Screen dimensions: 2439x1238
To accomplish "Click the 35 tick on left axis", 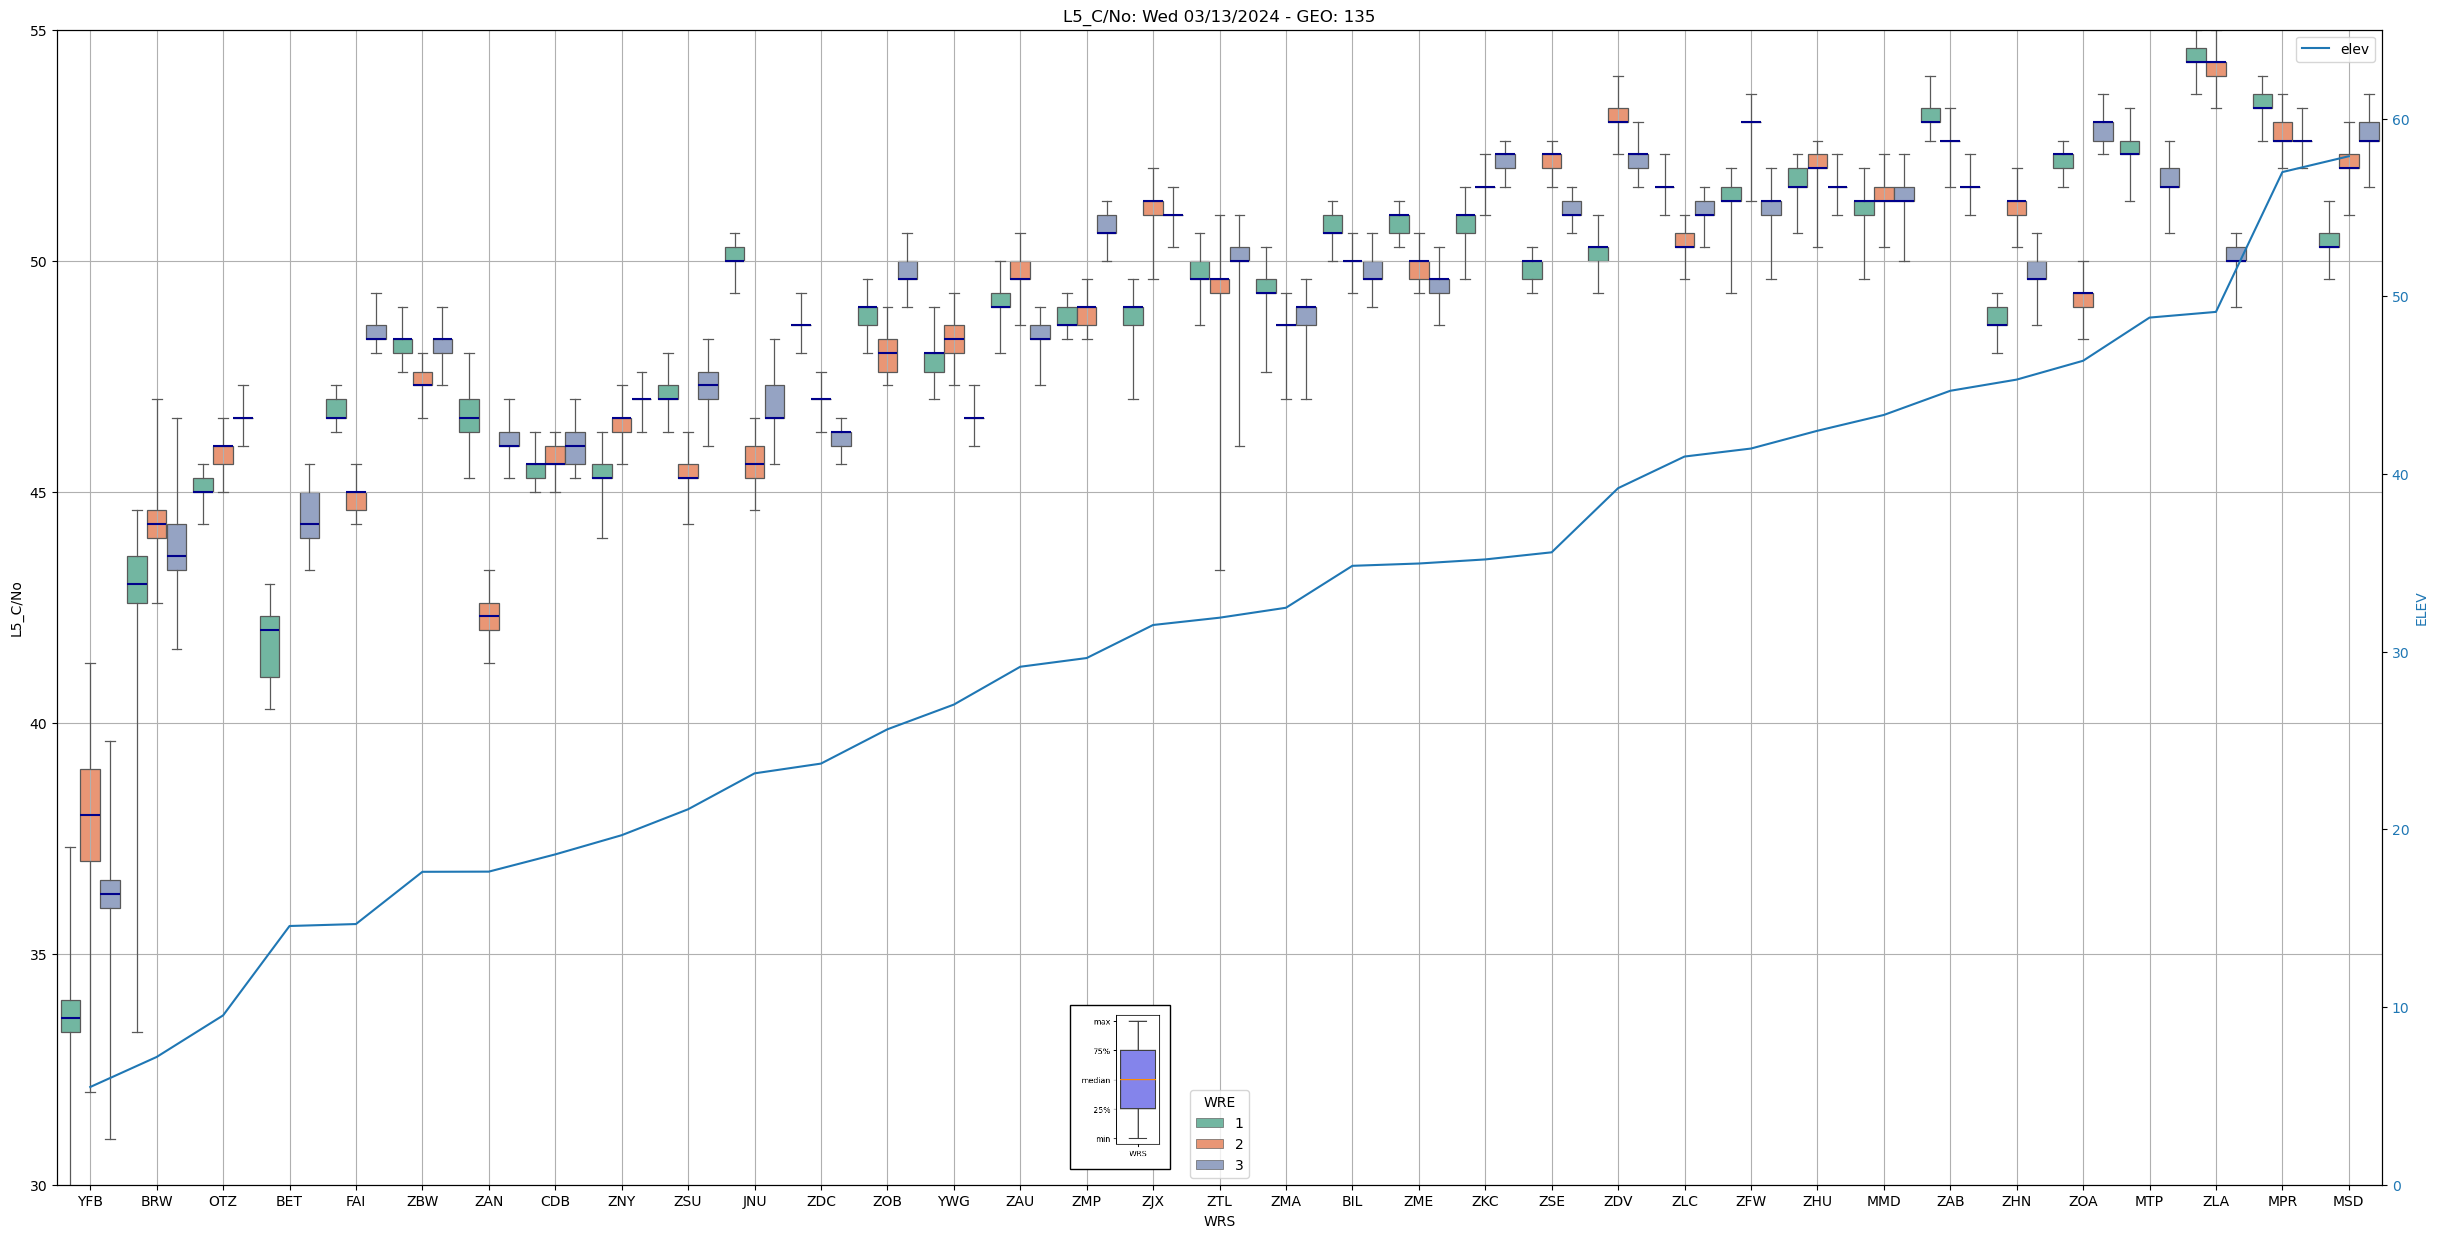I will pos(39,955).
